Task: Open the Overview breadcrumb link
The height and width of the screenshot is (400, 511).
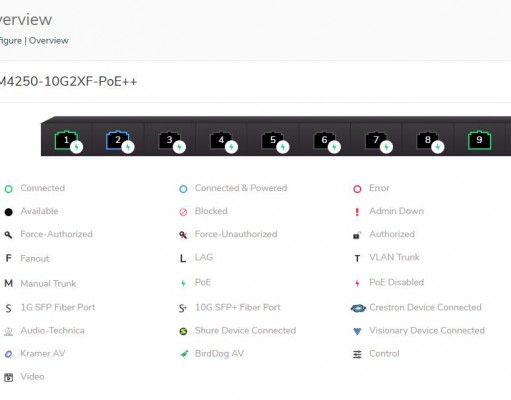Action: tap(49, 41)
